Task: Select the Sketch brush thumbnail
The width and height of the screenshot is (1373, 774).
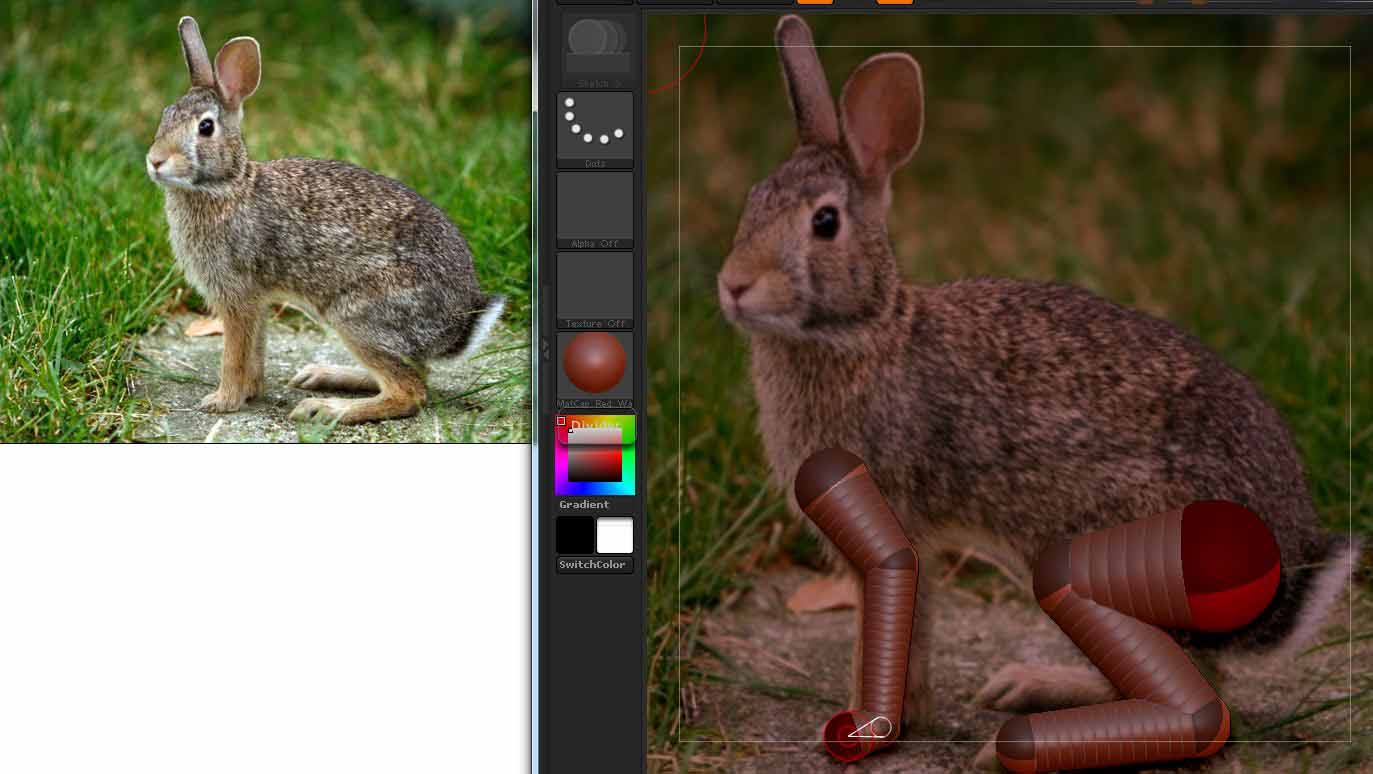Action: [x=595, y=45]
